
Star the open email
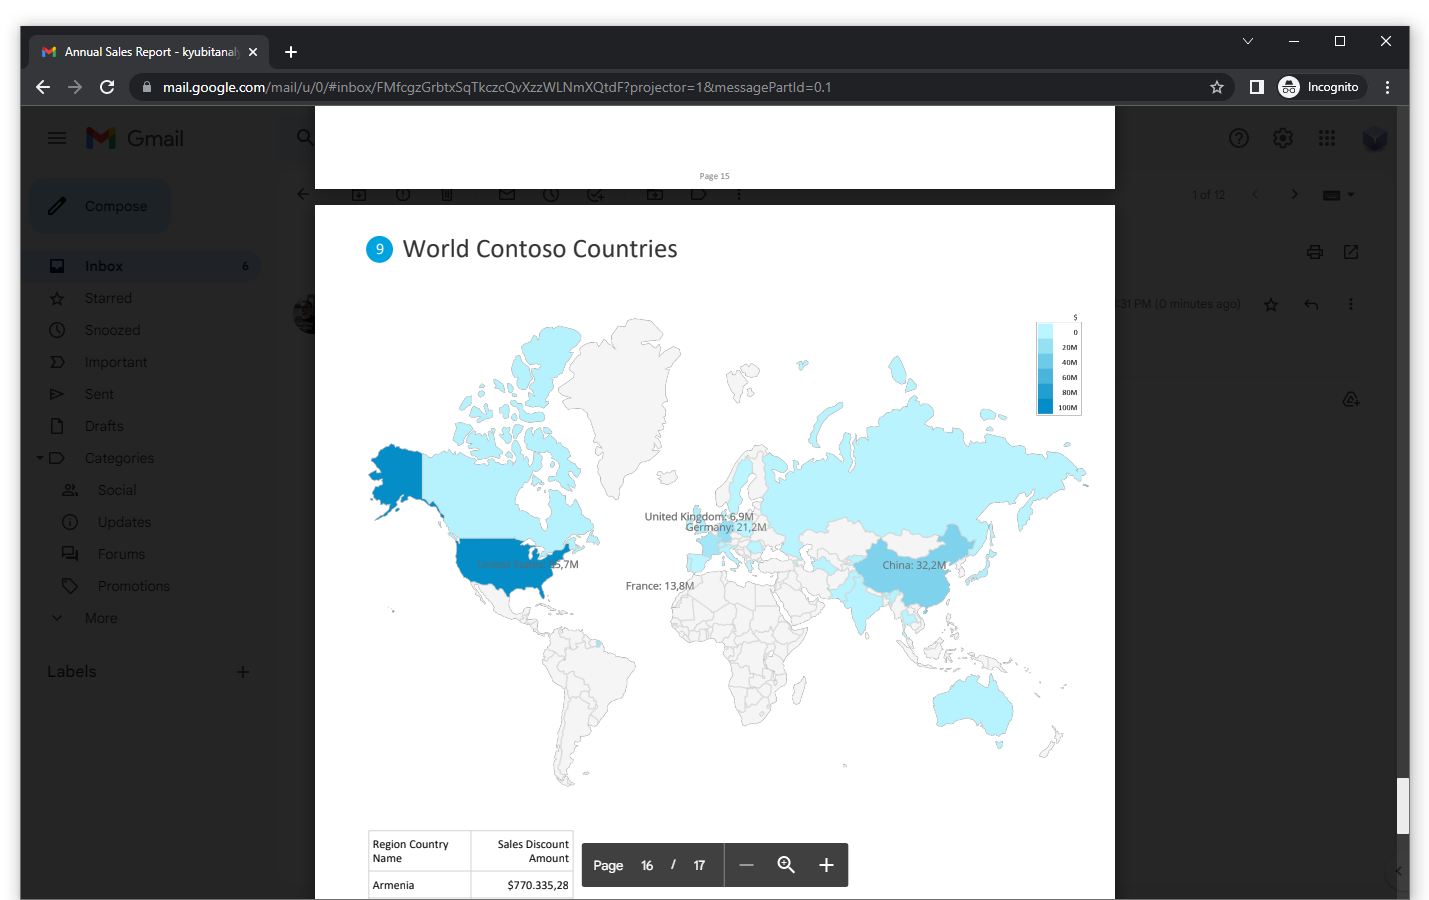point(1271,304)
